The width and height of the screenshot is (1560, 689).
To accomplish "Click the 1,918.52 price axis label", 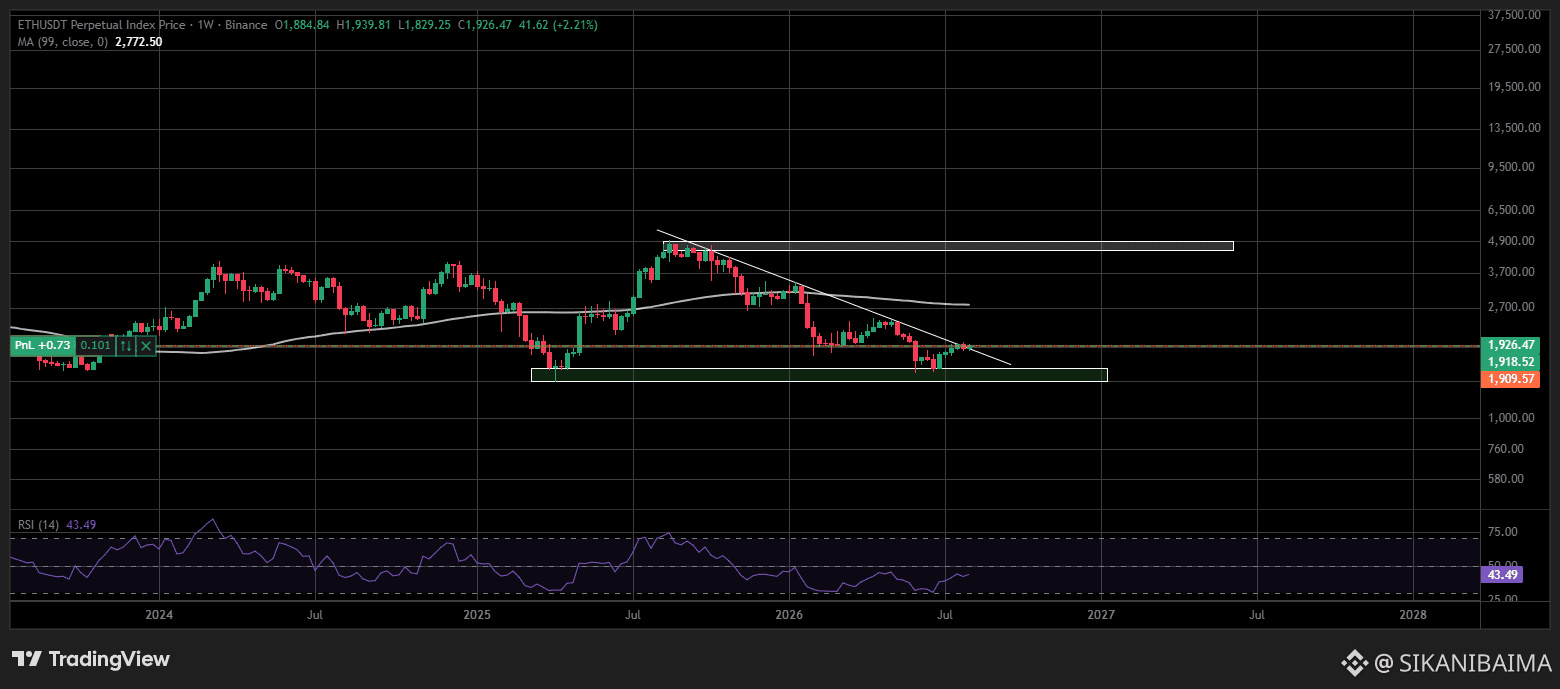I will (1510, 361).
